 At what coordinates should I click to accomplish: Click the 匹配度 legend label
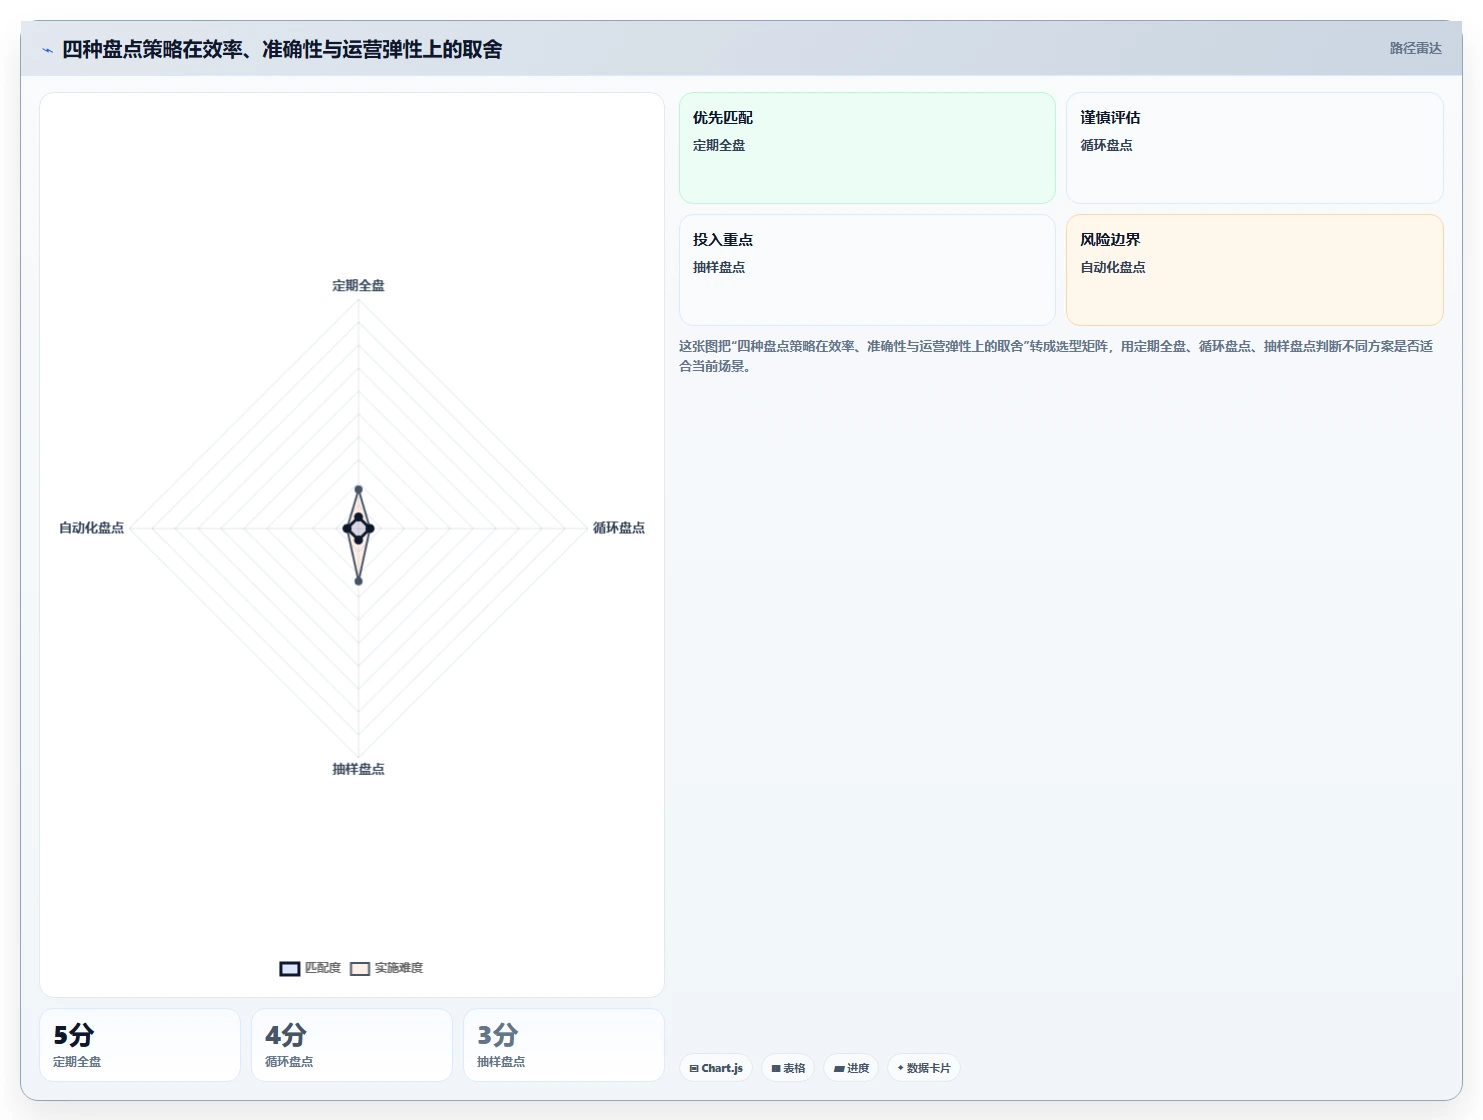coord(323,968)
